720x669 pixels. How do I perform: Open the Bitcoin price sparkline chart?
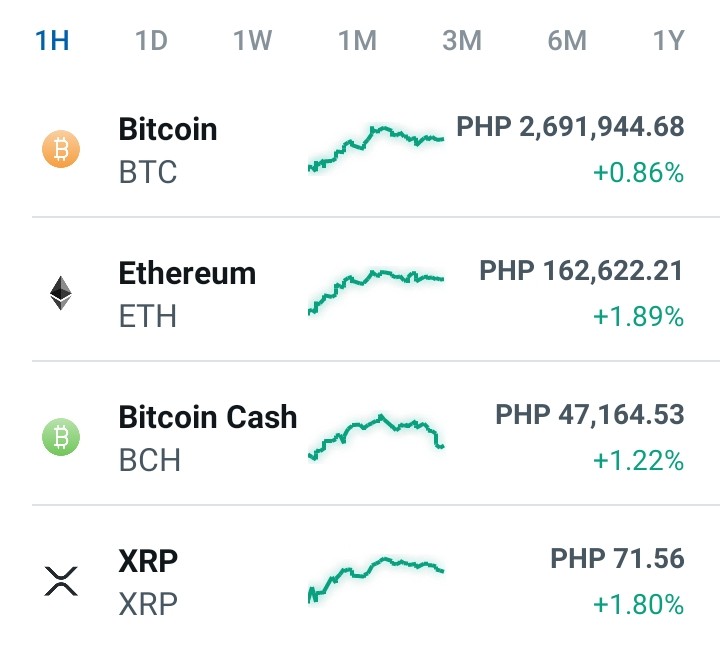pyautogui.click(x=376, y=149)
